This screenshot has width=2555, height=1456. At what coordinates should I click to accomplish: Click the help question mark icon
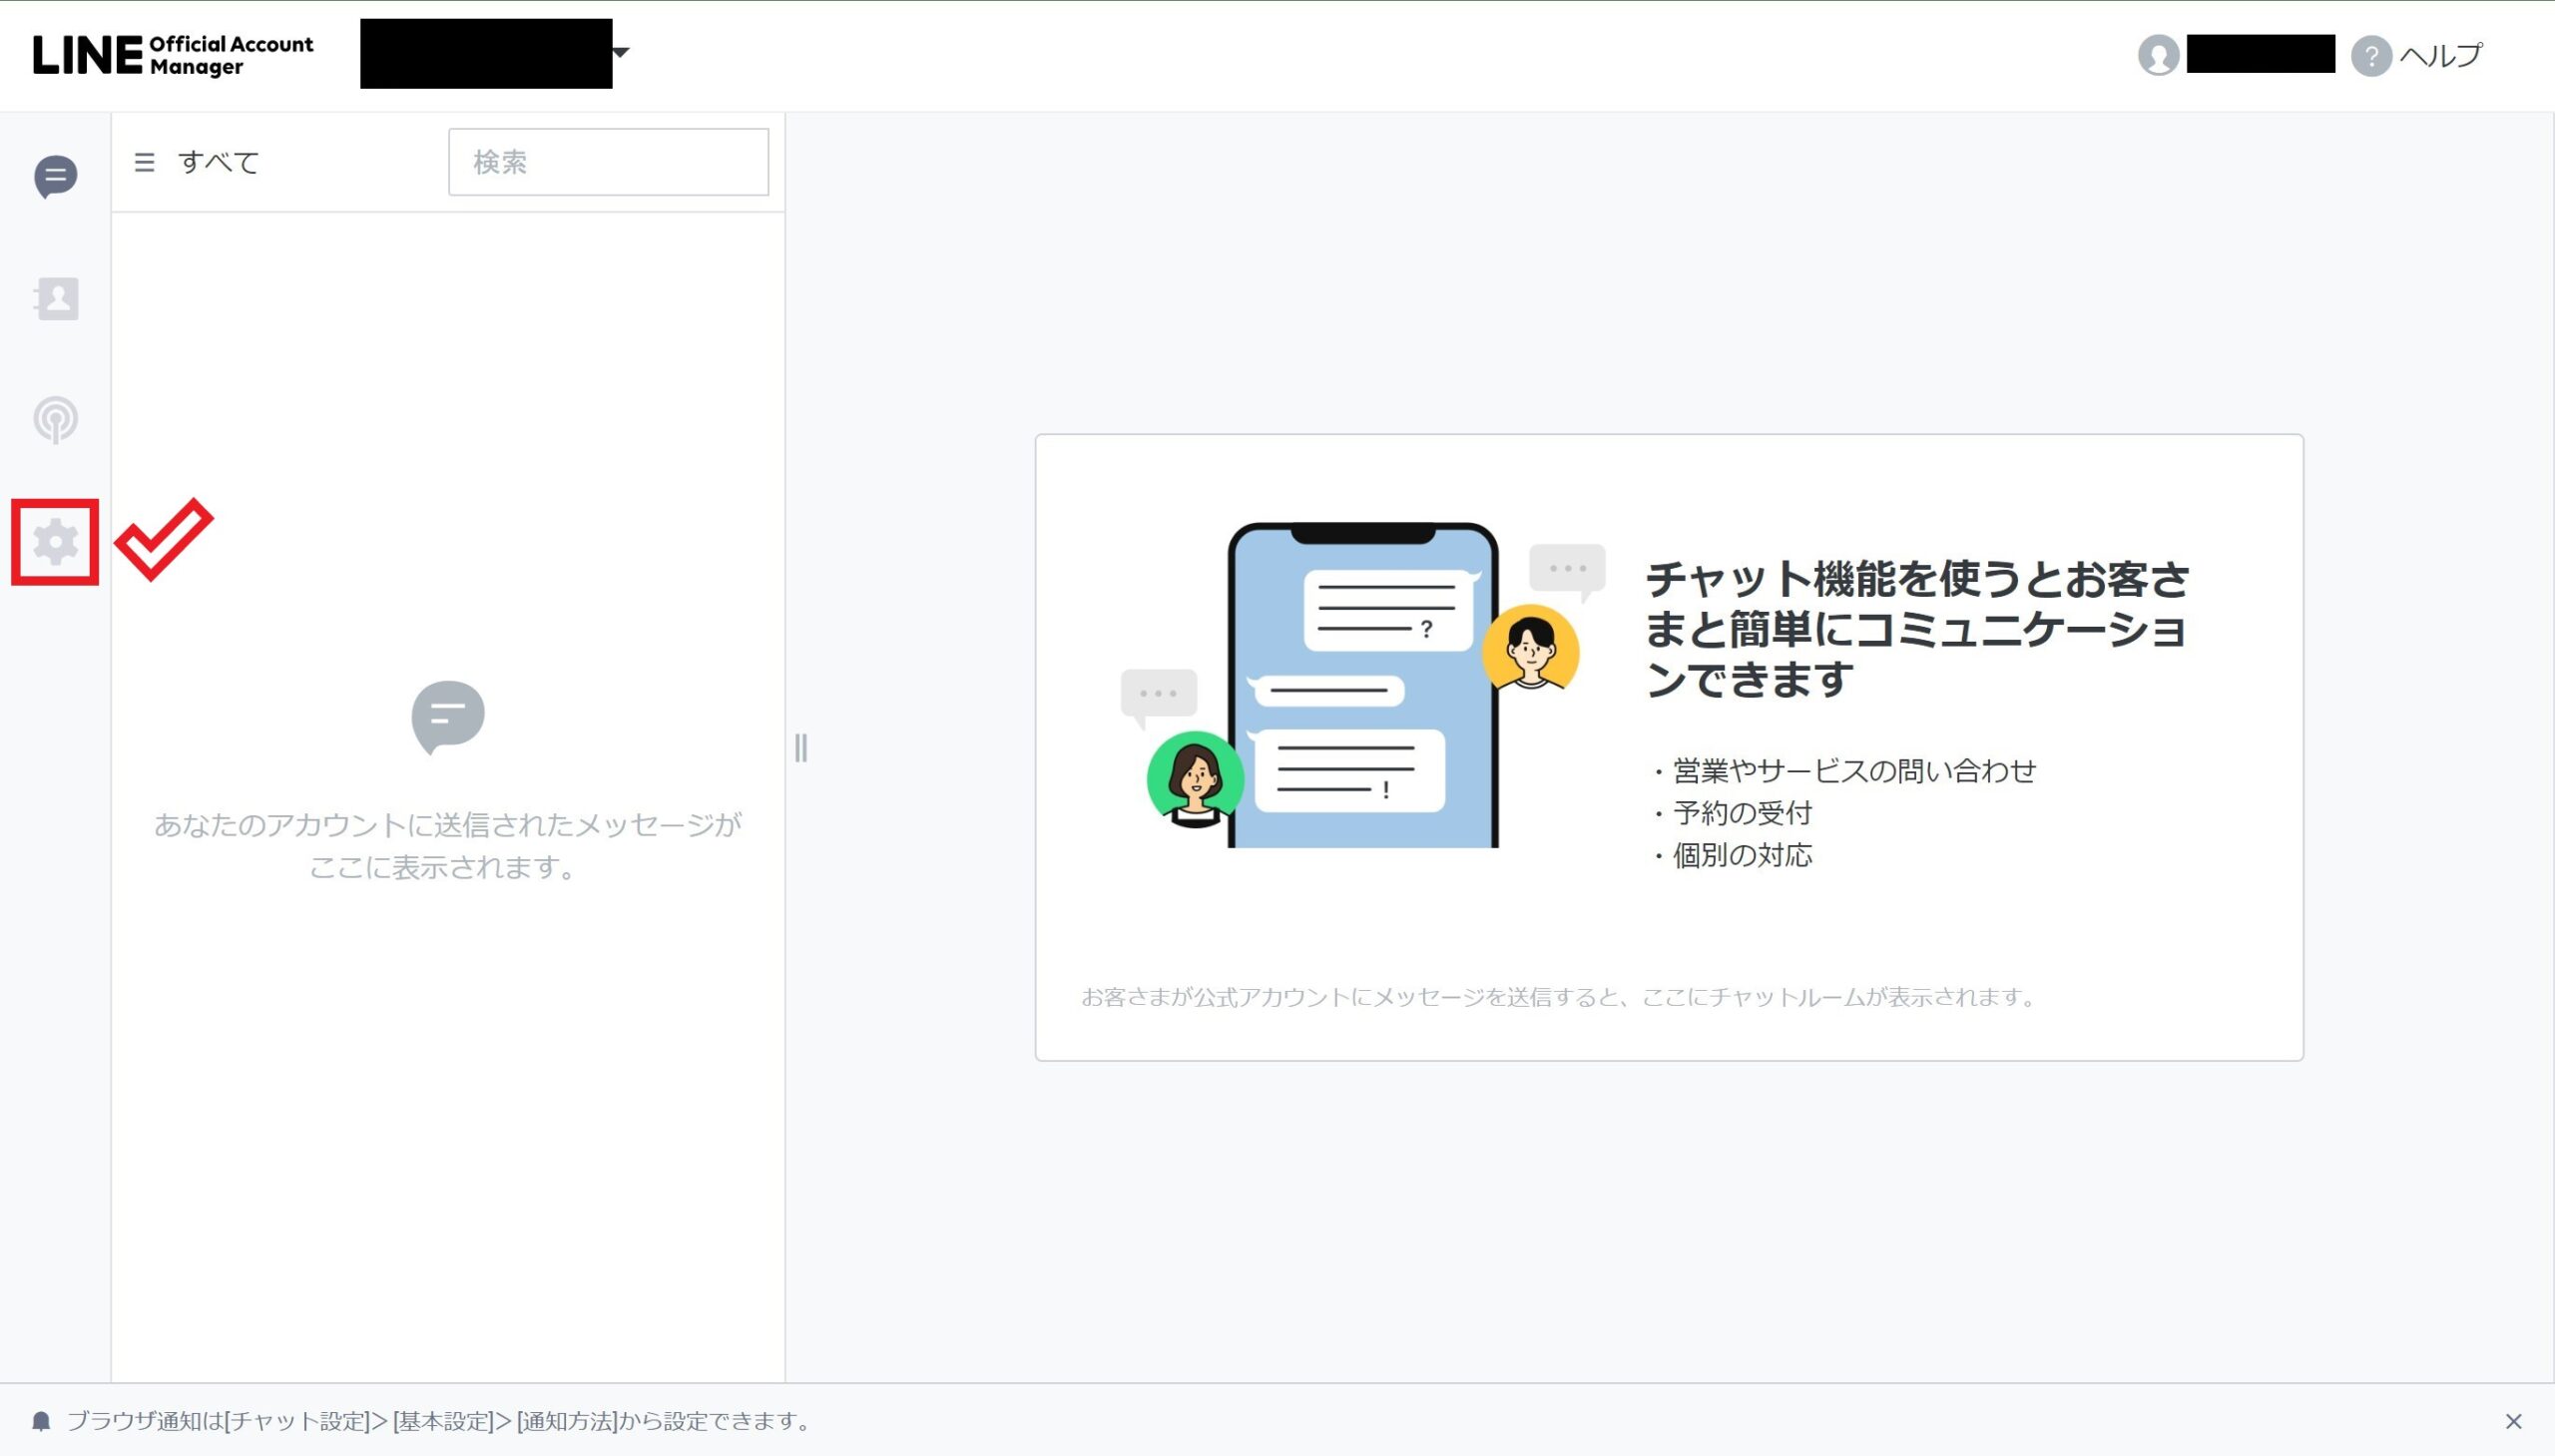click(2370, 55)
